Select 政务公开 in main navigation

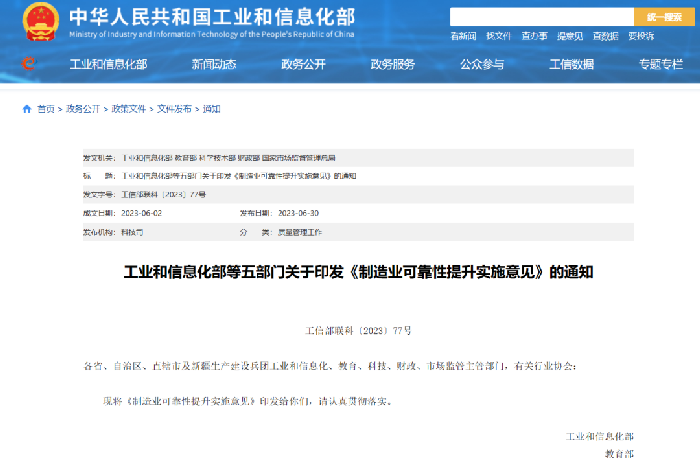303,64
